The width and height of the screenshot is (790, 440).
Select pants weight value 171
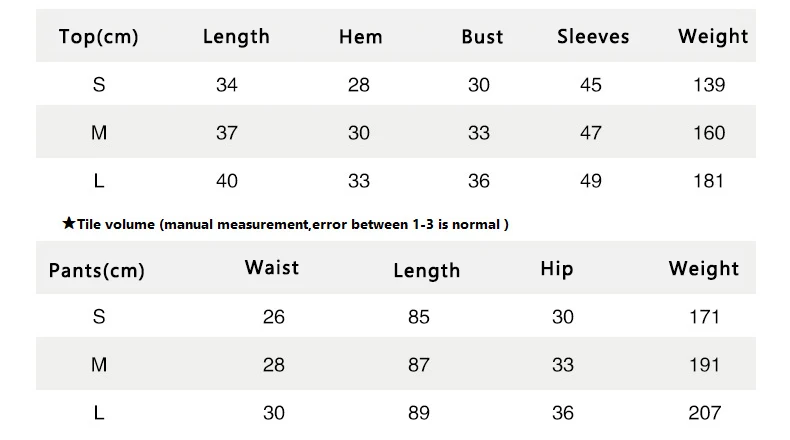pyautogui.click(x=704, y=317)
